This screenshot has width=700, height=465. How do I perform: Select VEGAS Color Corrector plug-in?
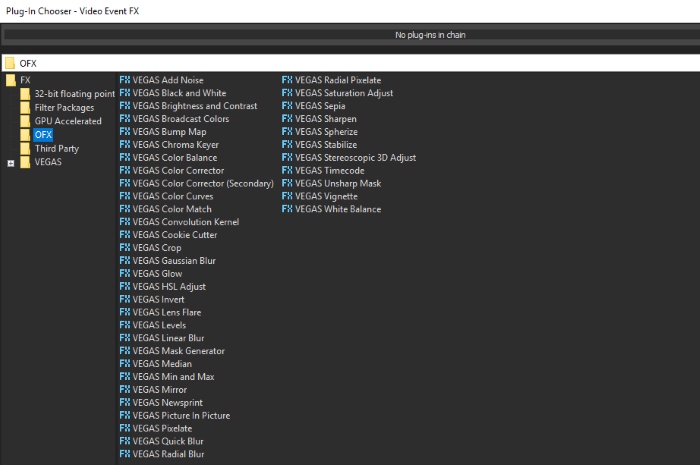tap(172, 170)
